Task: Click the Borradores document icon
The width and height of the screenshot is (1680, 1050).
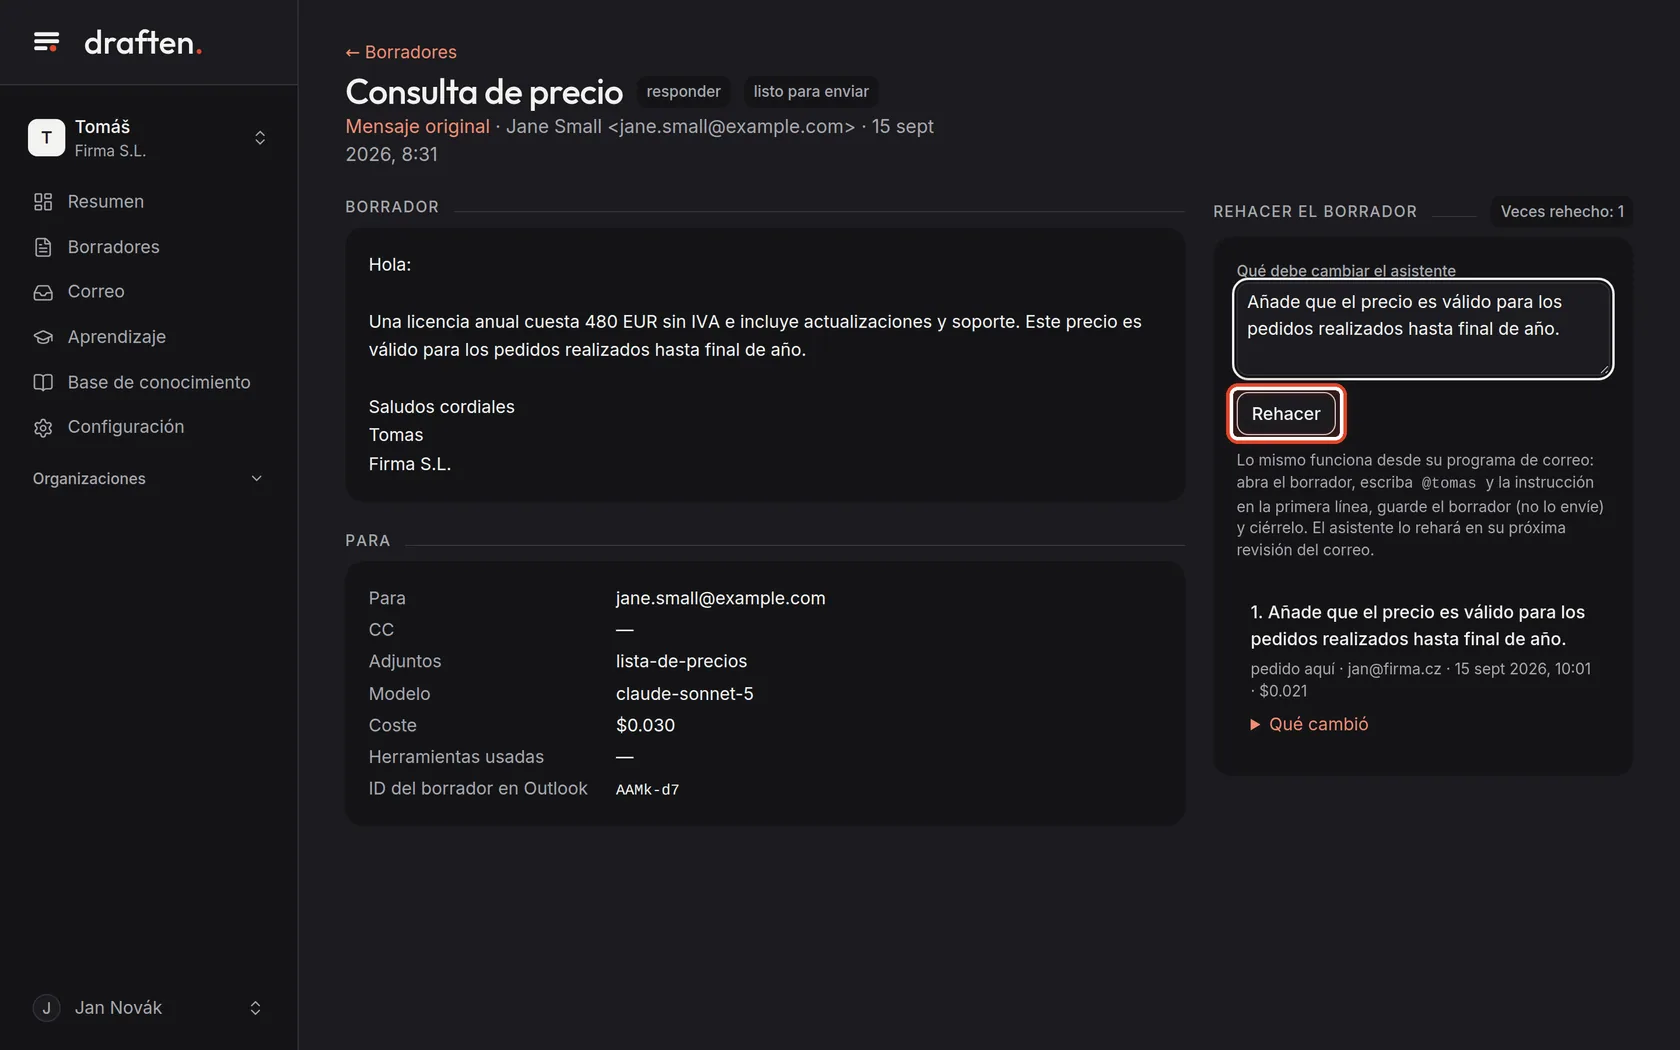Action: [43, 247]
